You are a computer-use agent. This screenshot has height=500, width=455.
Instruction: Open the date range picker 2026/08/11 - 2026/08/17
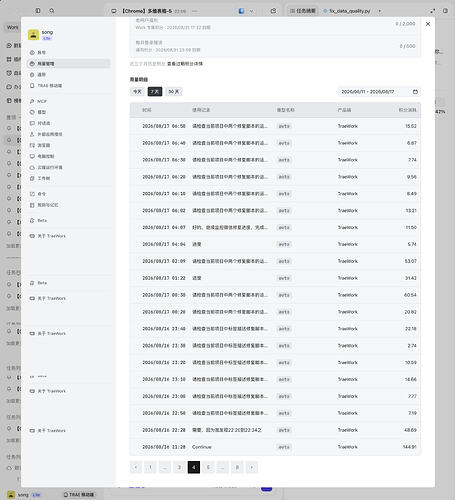click(x=379, y=92)
